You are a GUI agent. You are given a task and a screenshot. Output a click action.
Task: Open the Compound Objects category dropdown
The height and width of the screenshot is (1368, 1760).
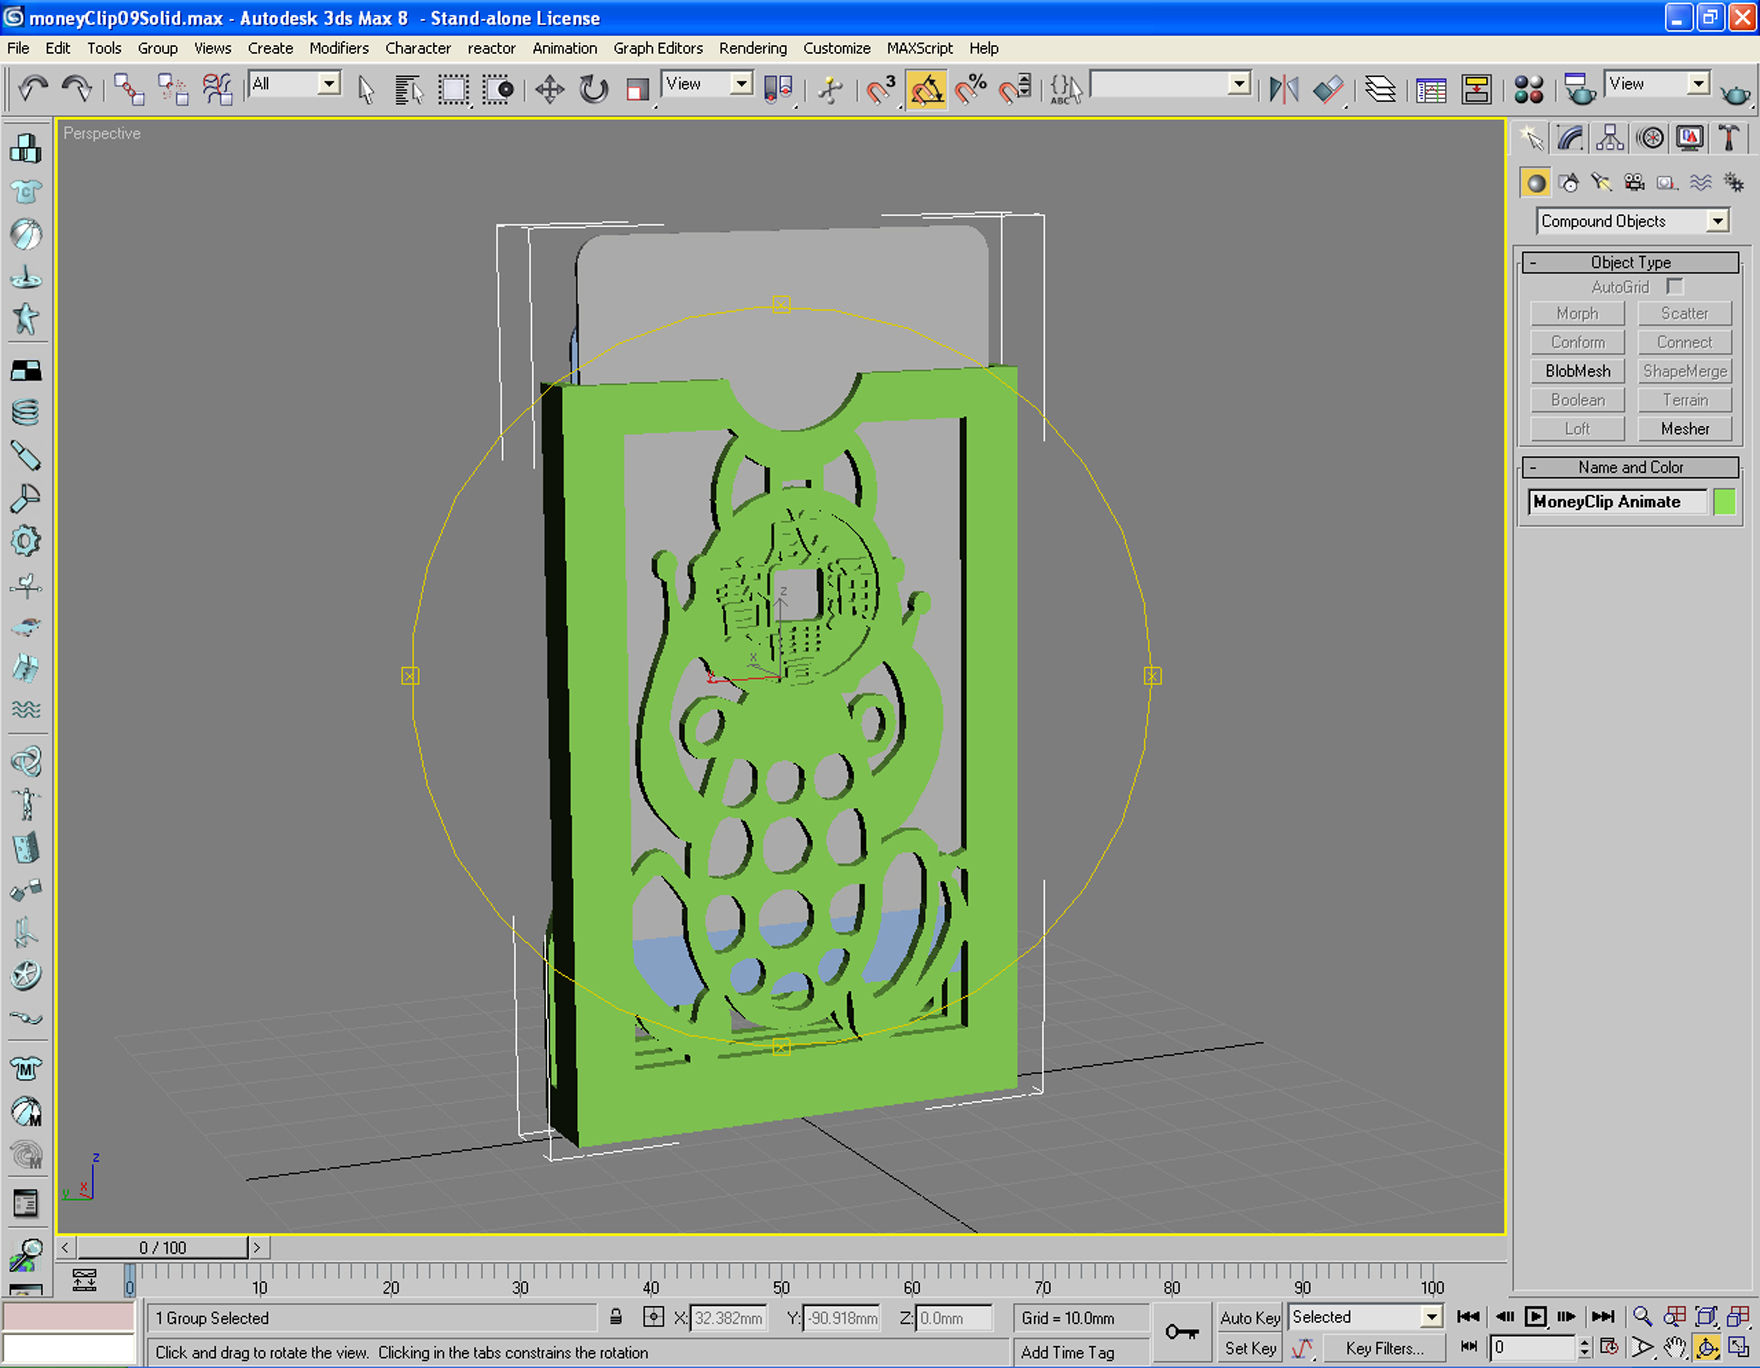(1633, 221)
